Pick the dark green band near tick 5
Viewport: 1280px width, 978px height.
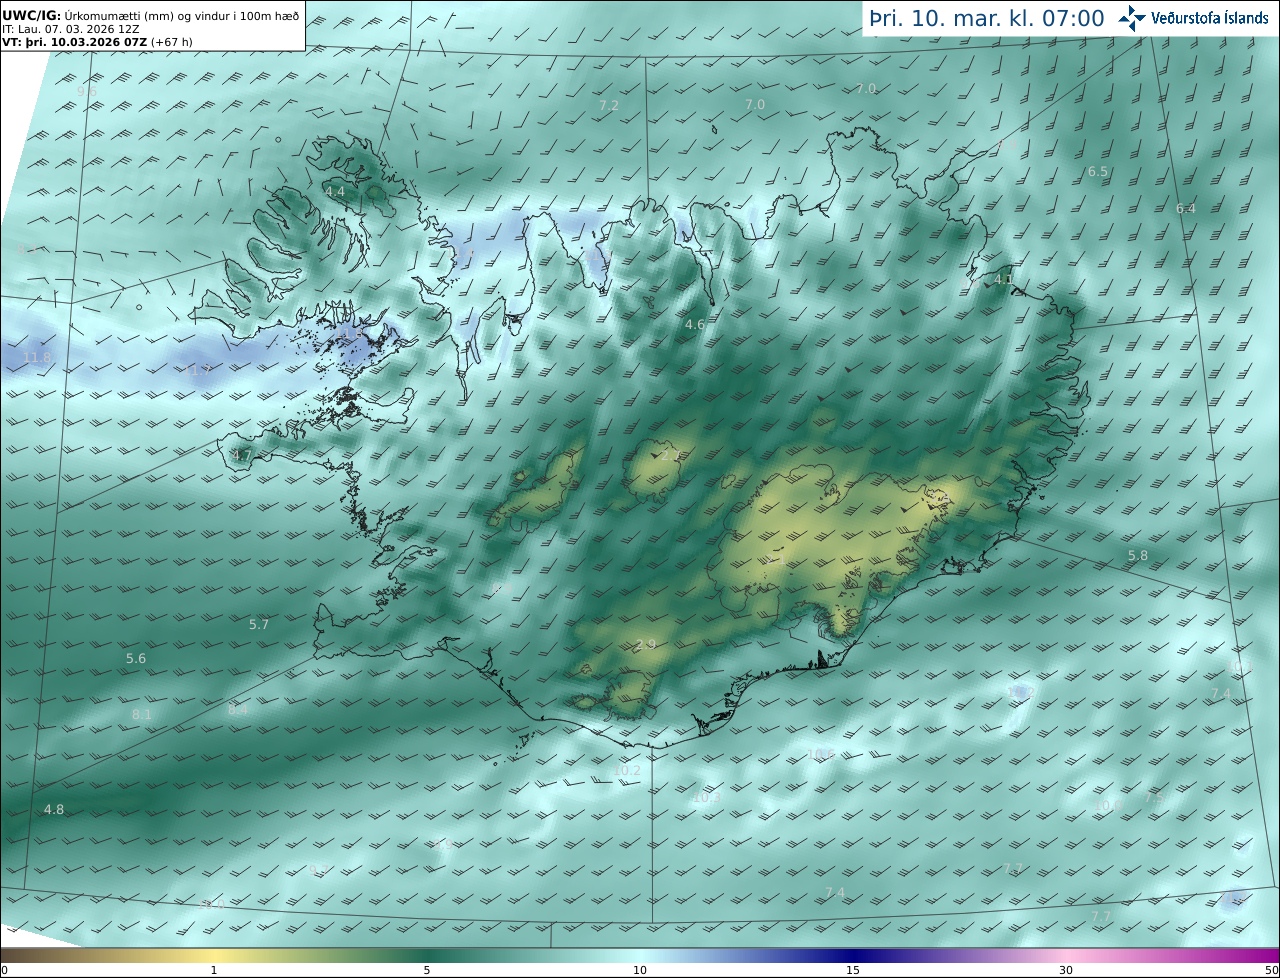click(x=427, y=955)
